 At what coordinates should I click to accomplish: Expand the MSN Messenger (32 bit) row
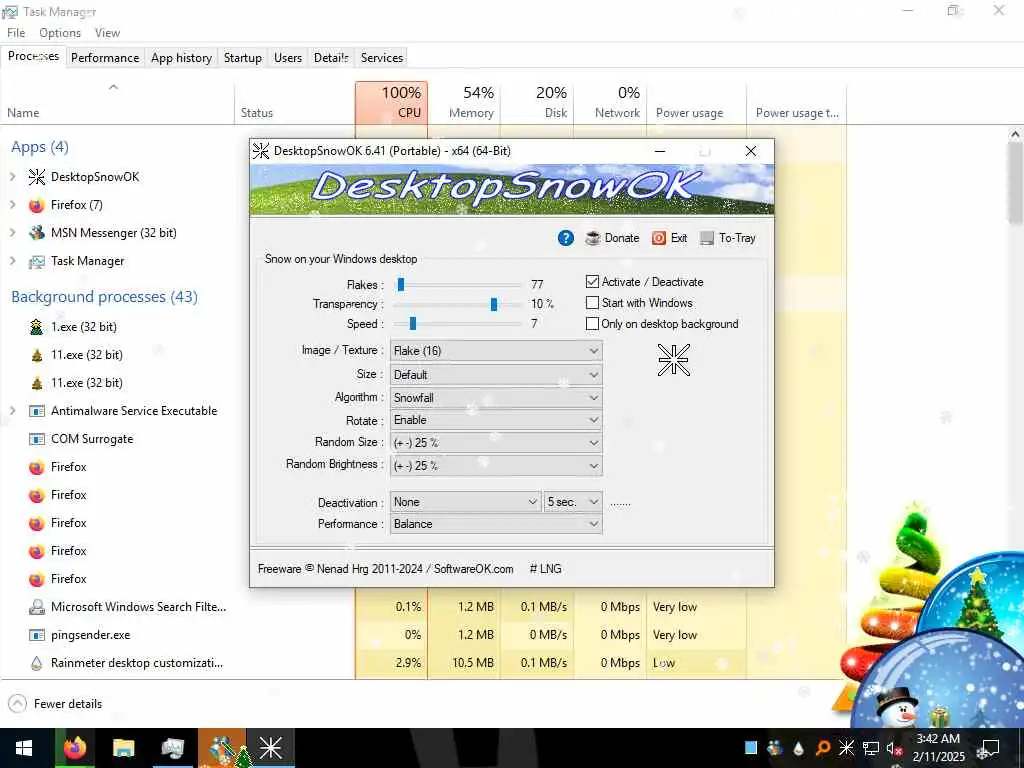[12, 233]
